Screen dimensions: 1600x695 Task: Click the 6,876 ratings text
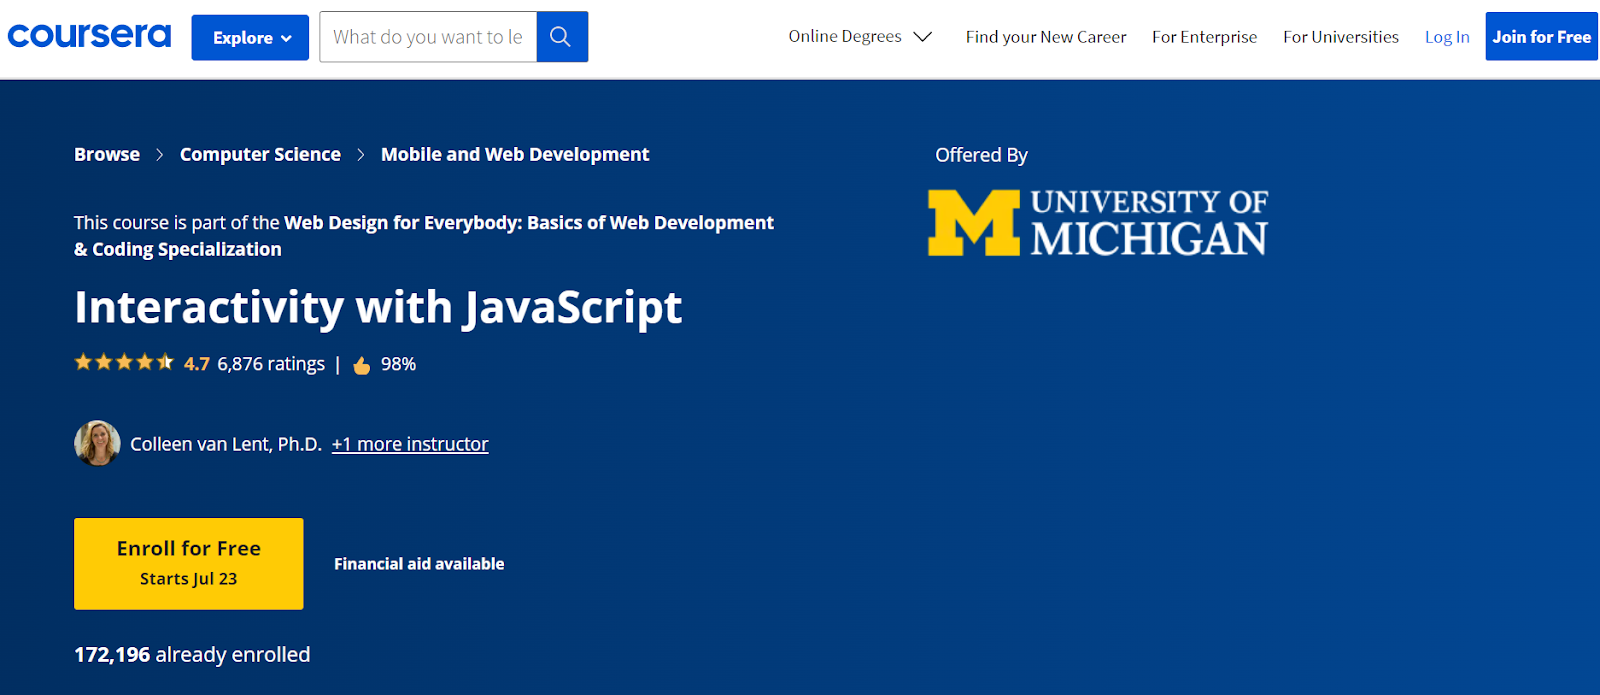(271, 364)
